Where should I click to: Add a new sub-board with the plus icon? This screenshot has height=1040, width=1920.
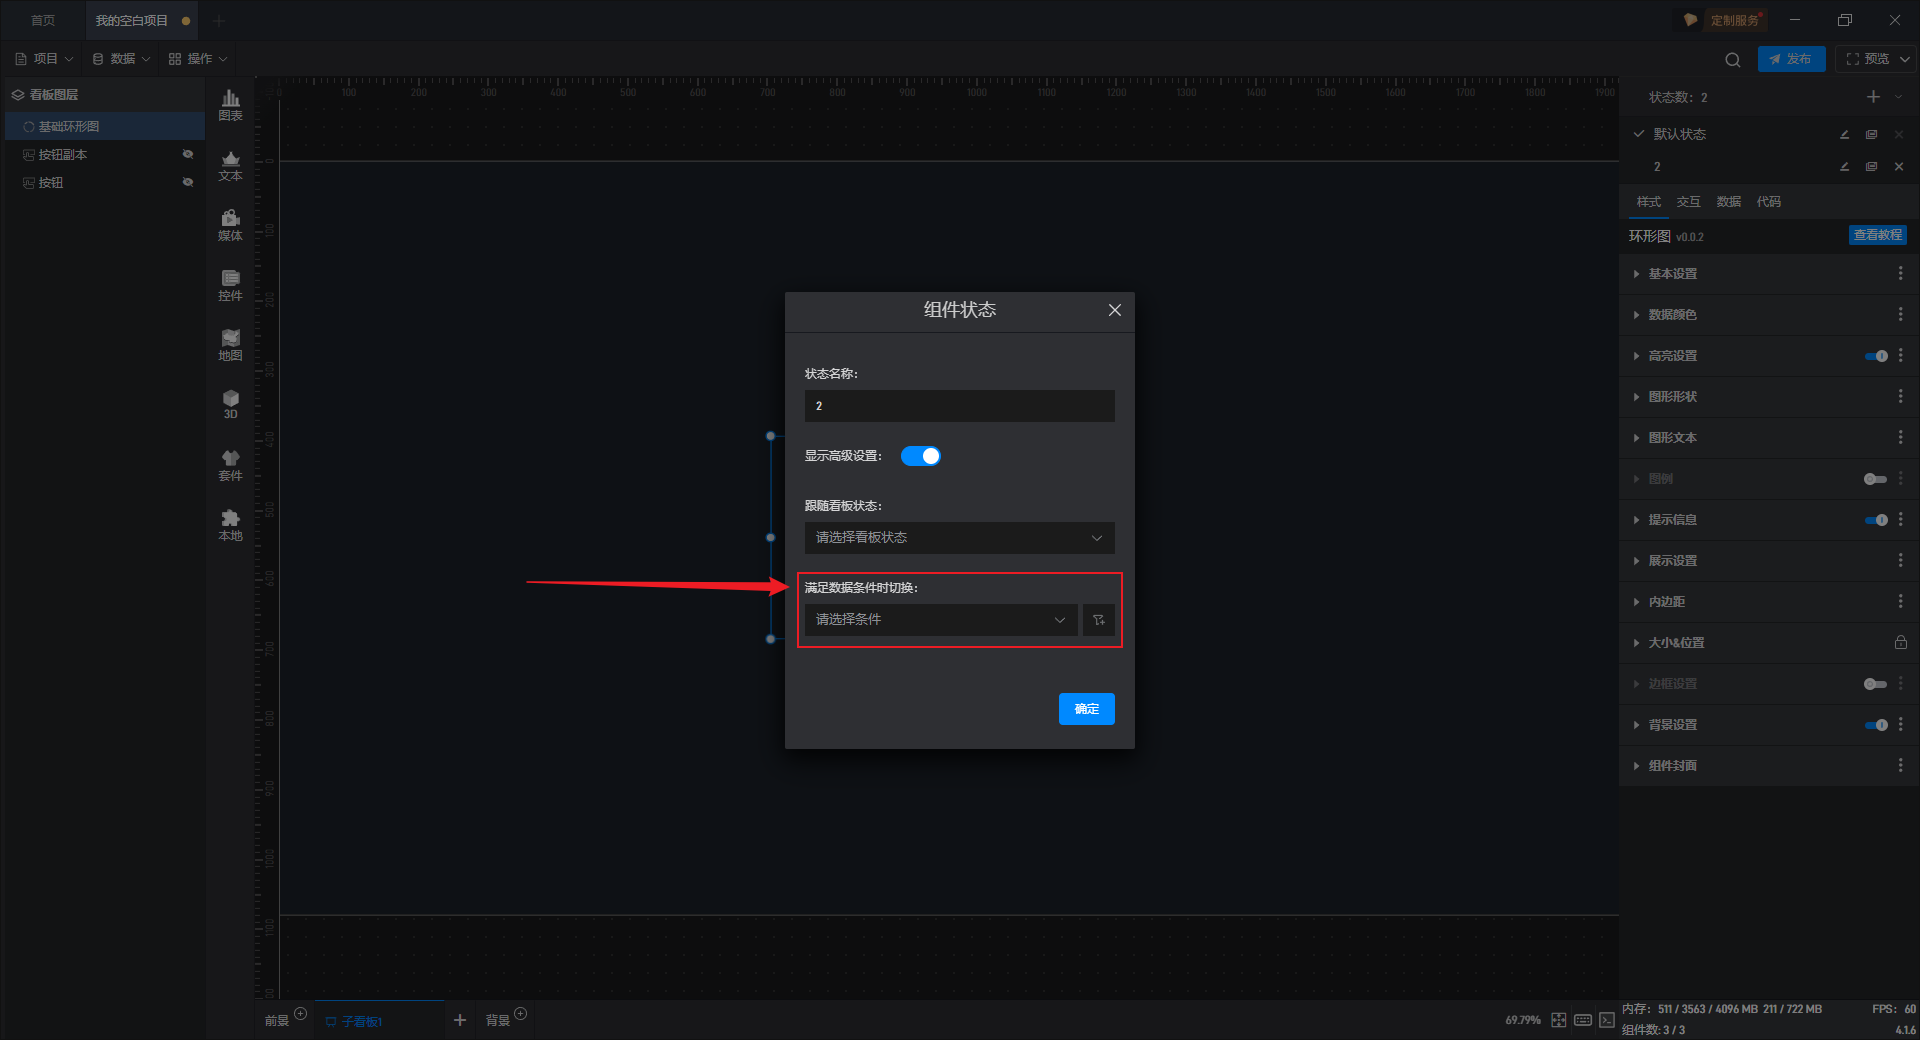460,1020
